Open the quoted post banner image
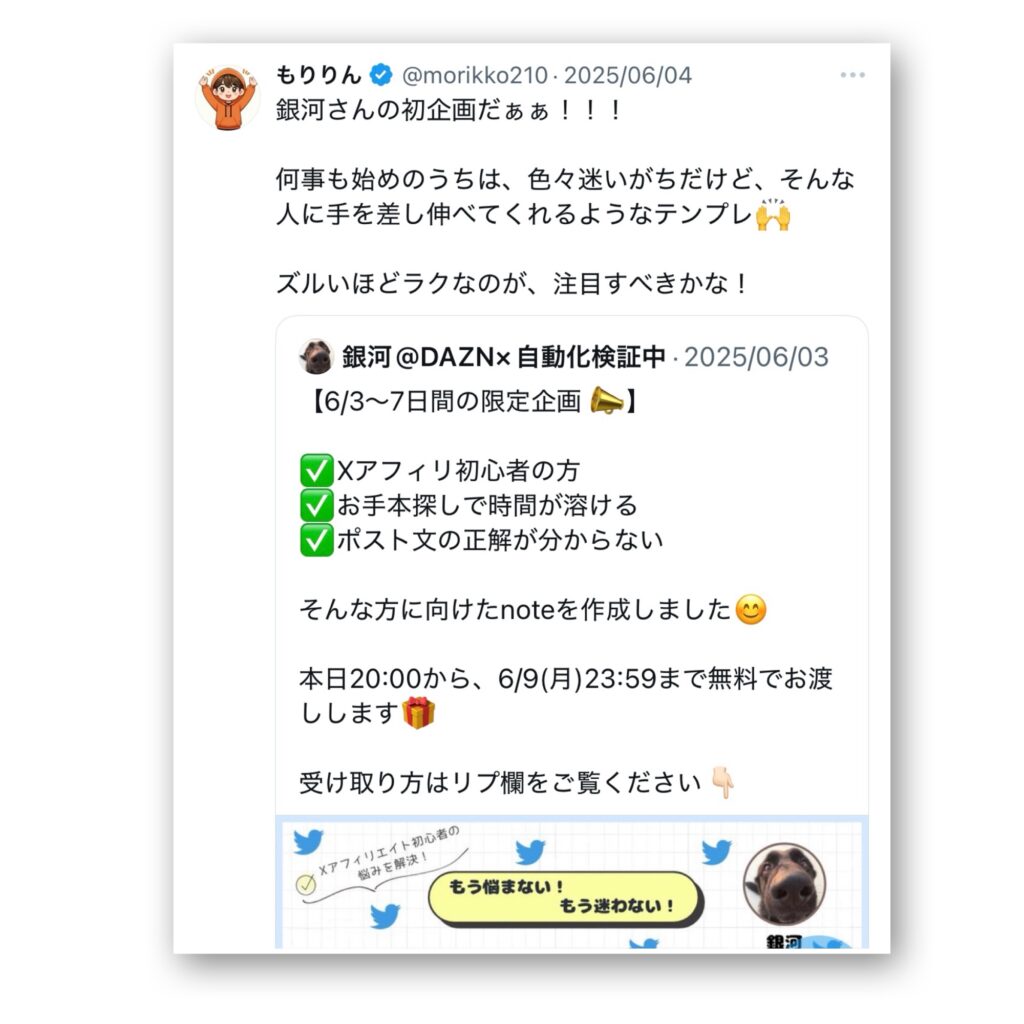The width and height of the screenshot is (1024, 1024). 572,882
